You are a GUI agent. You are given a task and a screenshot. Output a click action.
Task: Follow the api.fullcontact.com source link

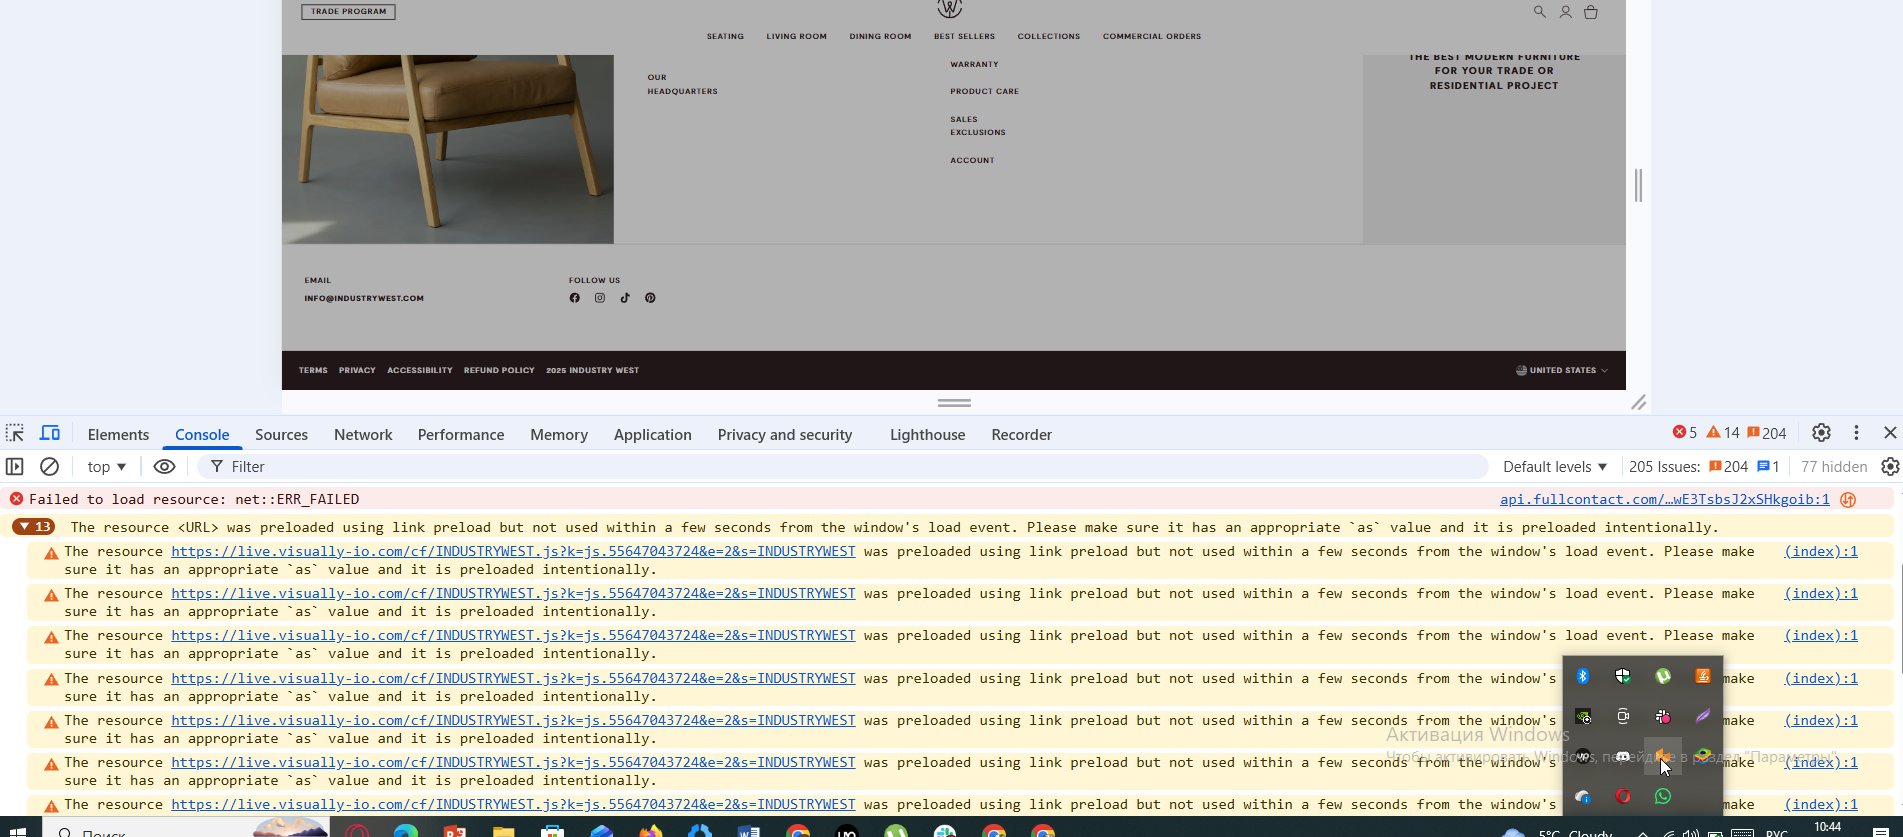coord(1665,499)
